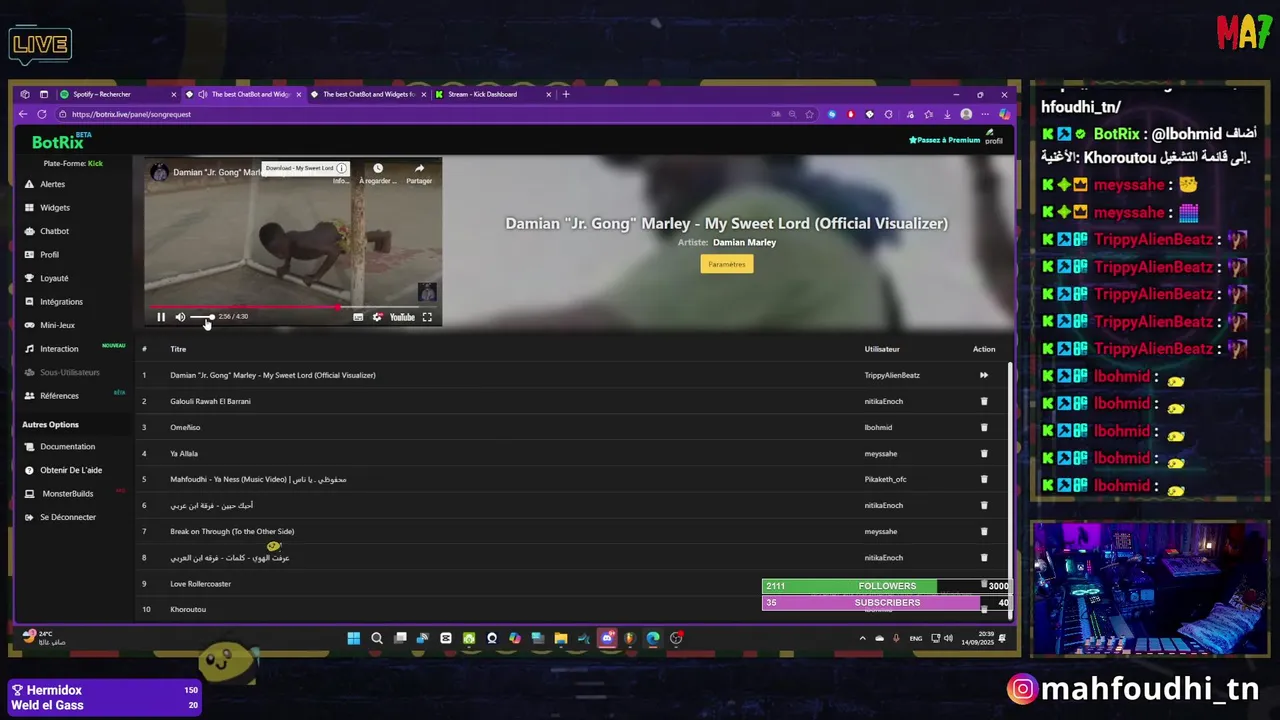Open Discord from the taskbar
This screenshot has height=720, width=1280.
[x=607, y=638]
